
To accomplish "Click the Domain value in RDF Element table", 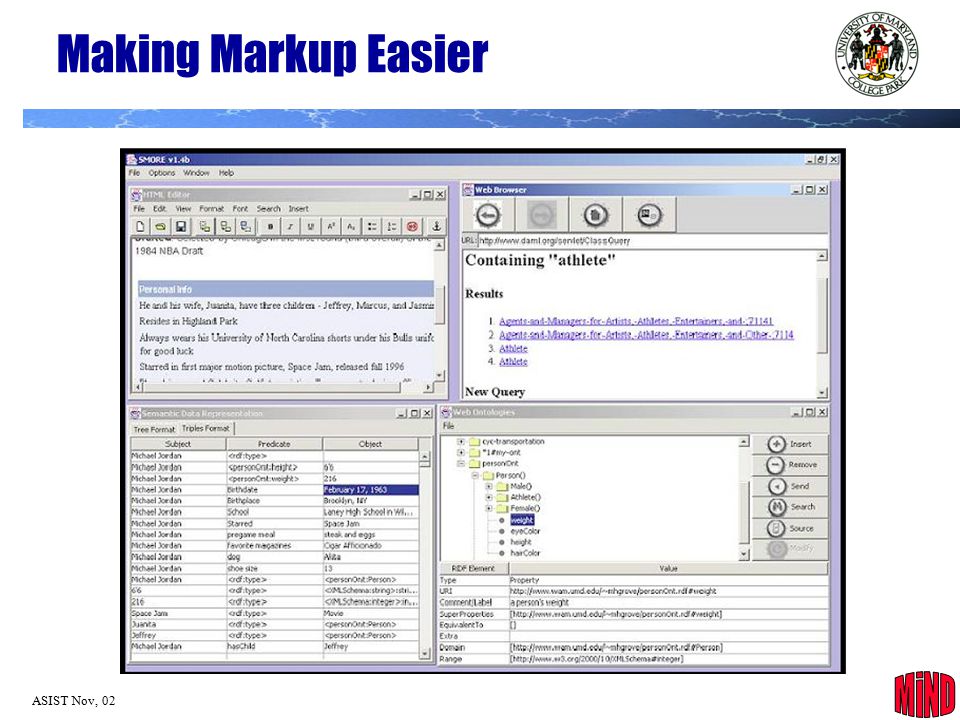I will pos(669,647).
